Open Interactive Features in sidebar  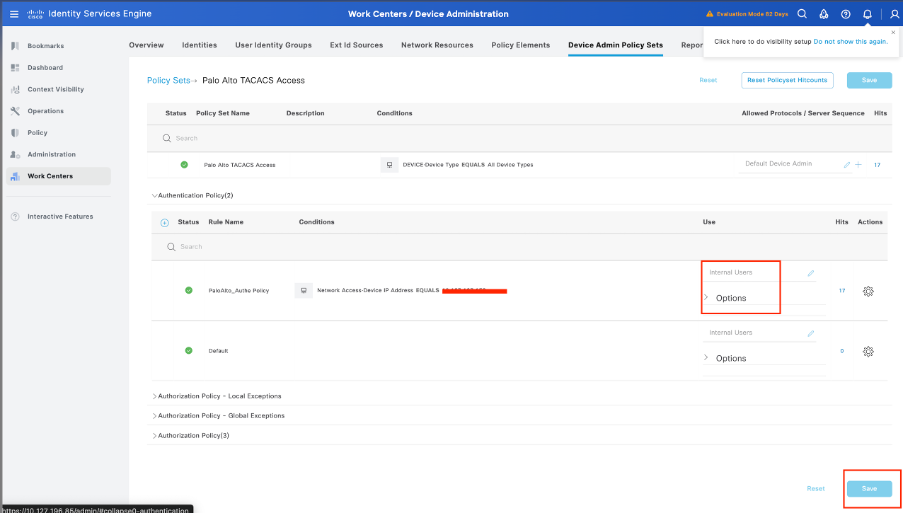click(58, 217)
